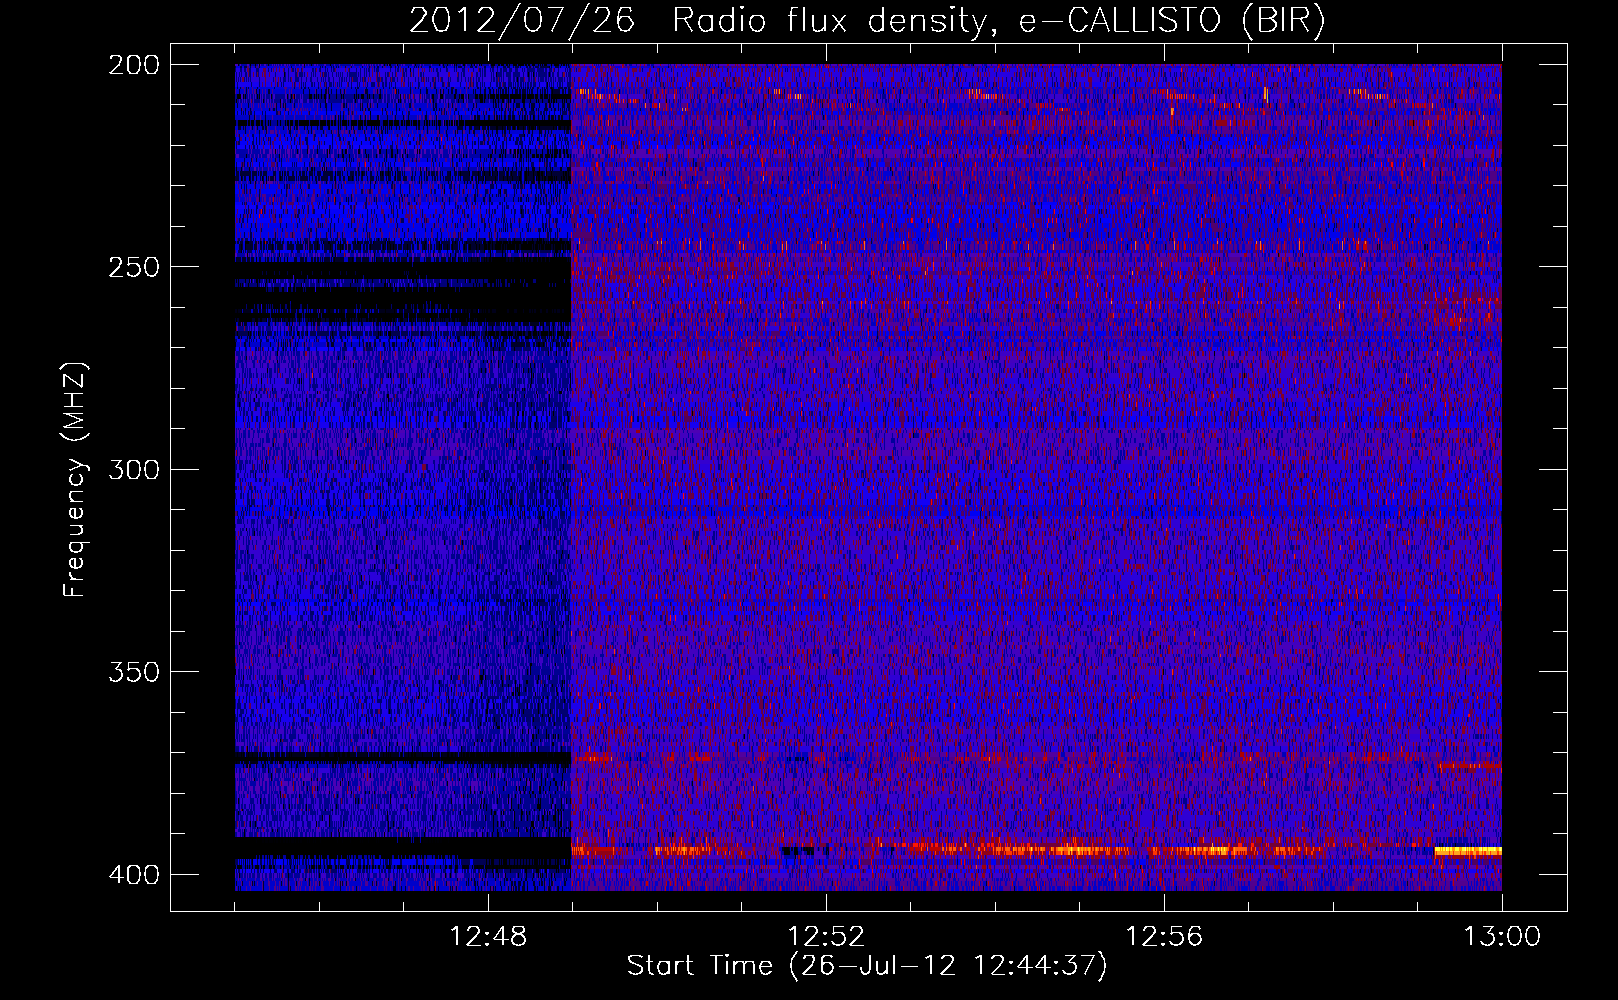Click the 200 frequency tick label
Viewport: 1618px width, 1000px height.
pos(134,65)
